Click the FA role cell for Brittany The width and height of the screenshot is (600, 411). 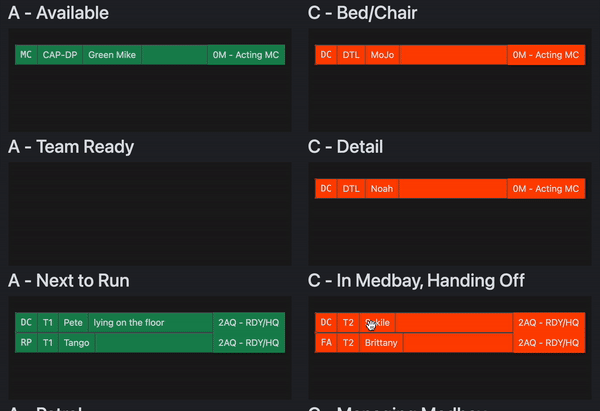[x=326, y=343]
